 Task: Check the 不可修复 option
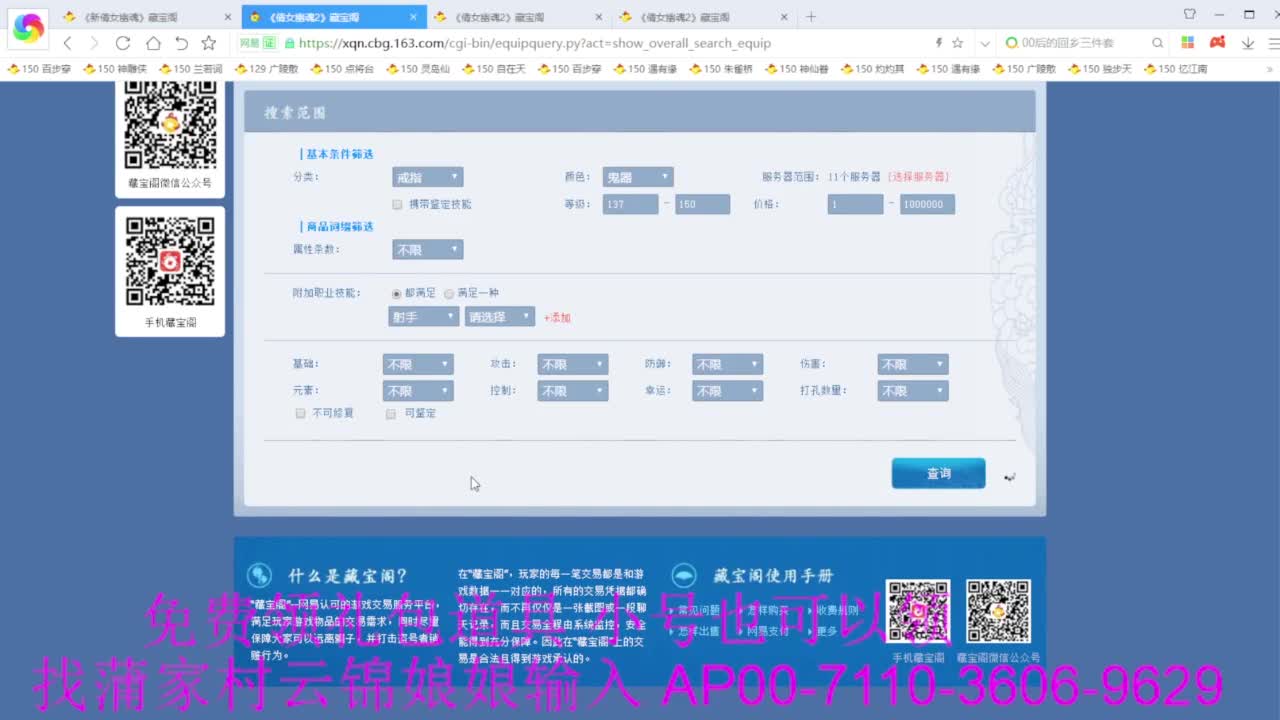[300, 413]
